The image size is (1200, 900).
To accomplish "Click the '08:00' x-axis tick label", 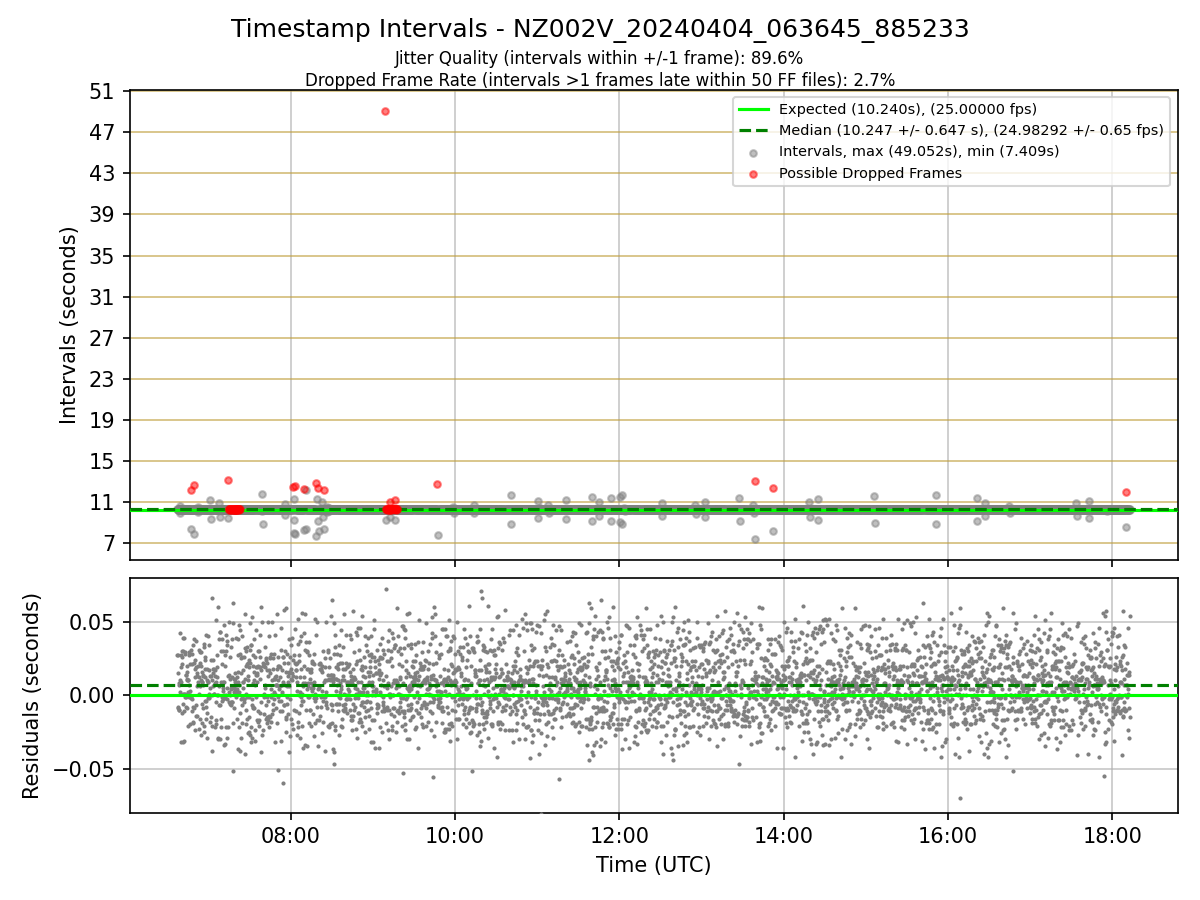I will [291, 835].
